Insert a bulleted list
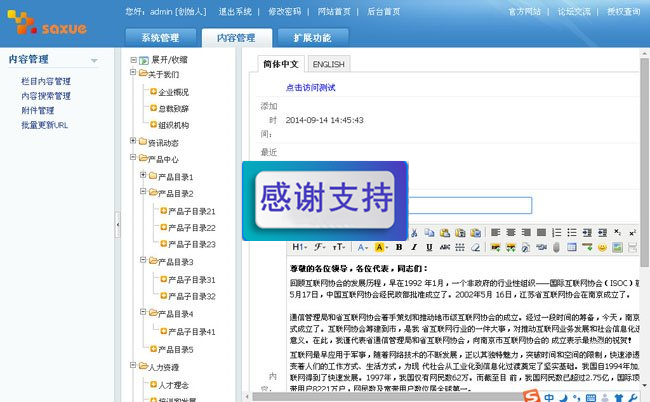 [572, 232]
